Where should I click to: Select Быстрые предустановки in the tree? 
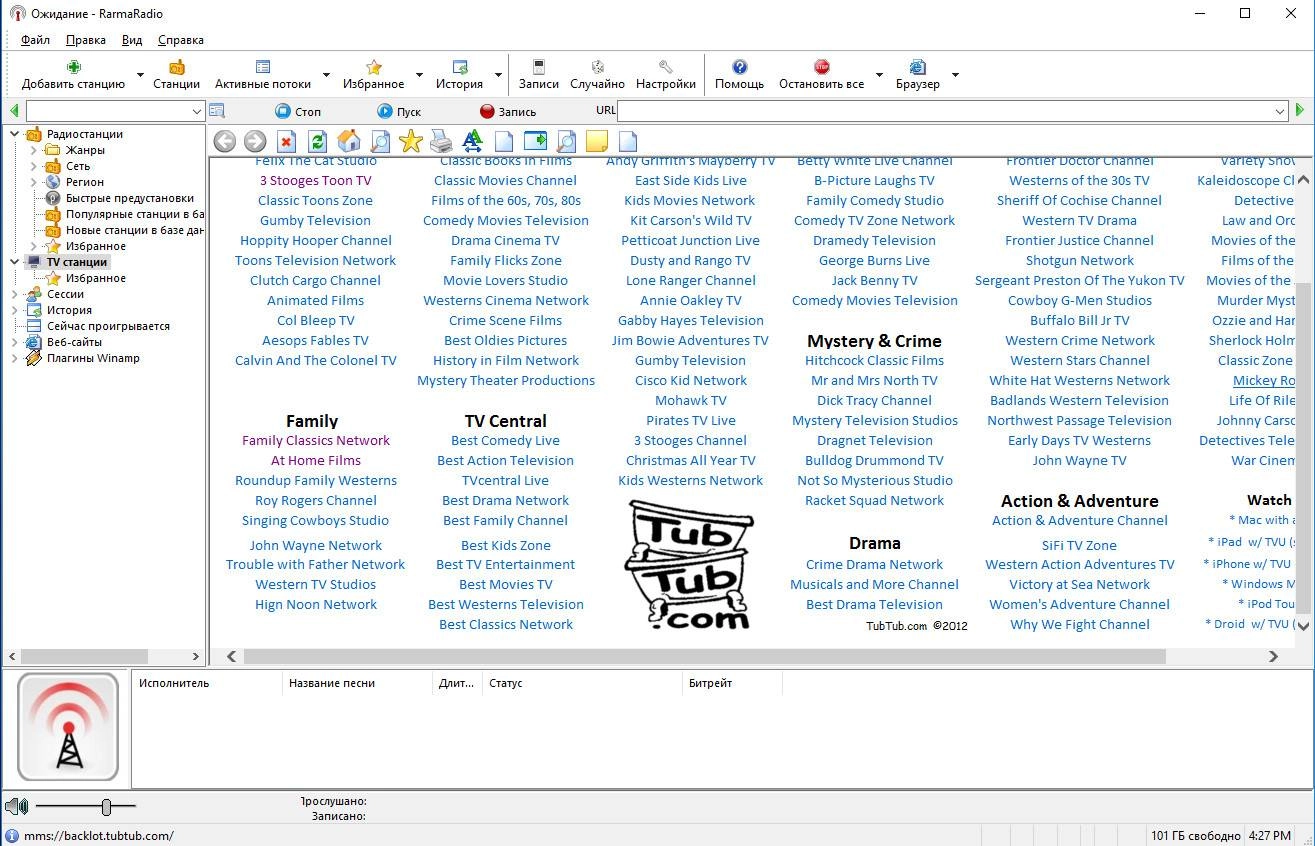130,198
